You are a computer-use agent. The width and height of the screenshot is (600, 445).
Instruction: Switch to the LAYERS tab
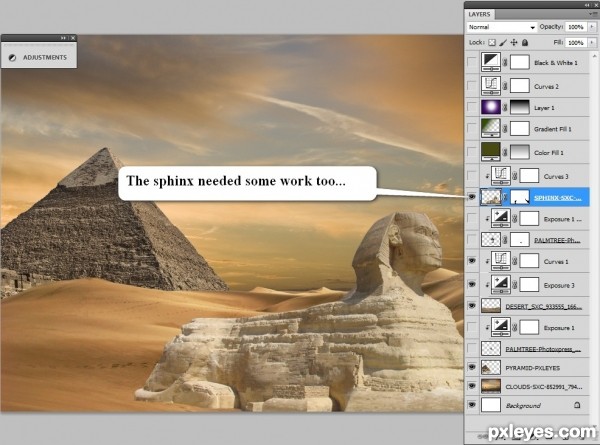click(479, 14)
